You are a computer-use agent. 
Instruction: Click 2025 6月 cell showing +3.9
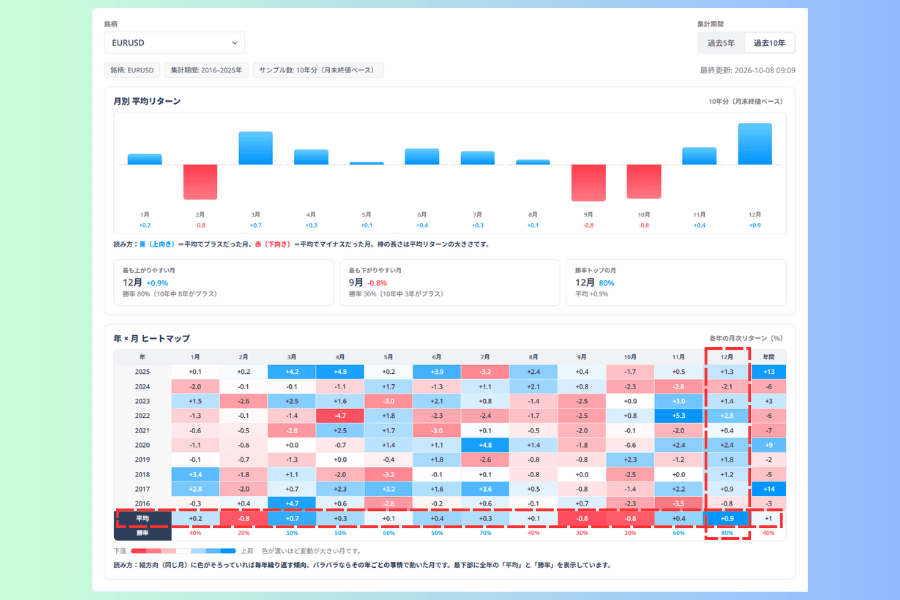437,371
